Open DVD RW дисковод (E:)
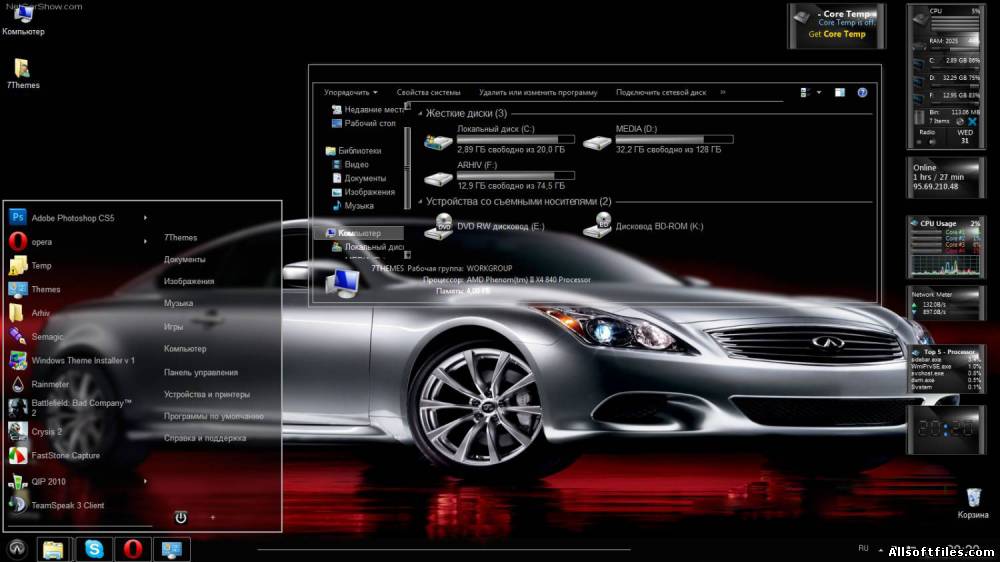The height and width of the screenshot is (562, 1000). pos(485,226)
